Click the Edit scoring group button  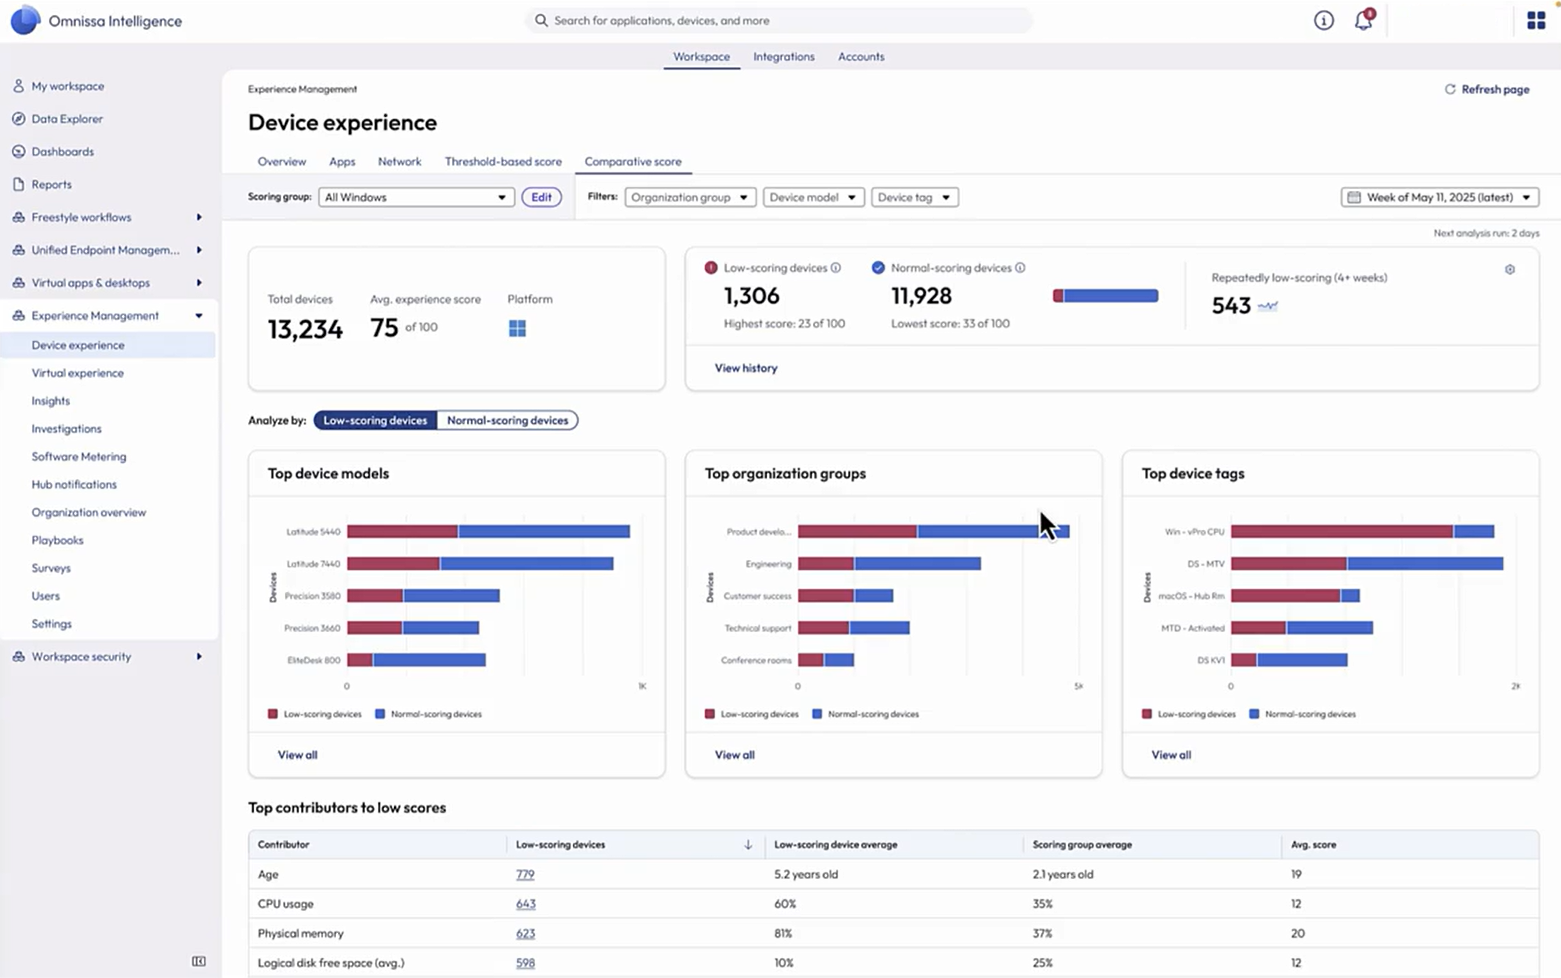coord(541,197)
